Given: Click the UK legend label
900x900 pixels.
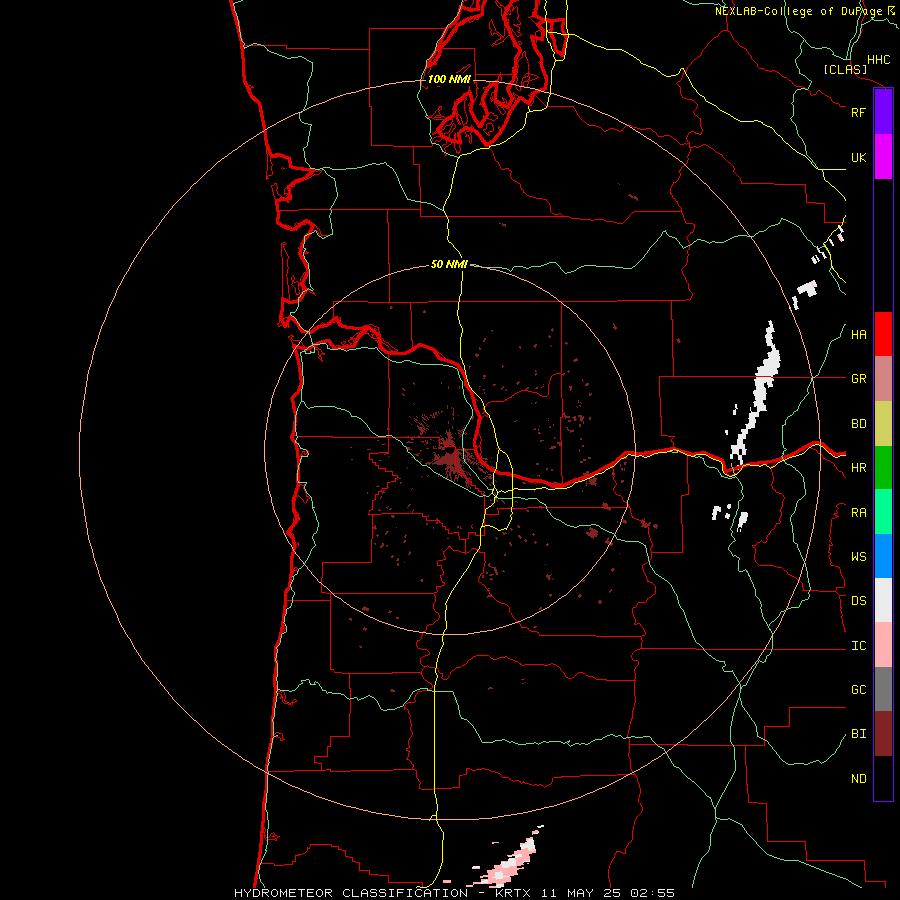Looking at the screenshot, I should pos(858,157).
